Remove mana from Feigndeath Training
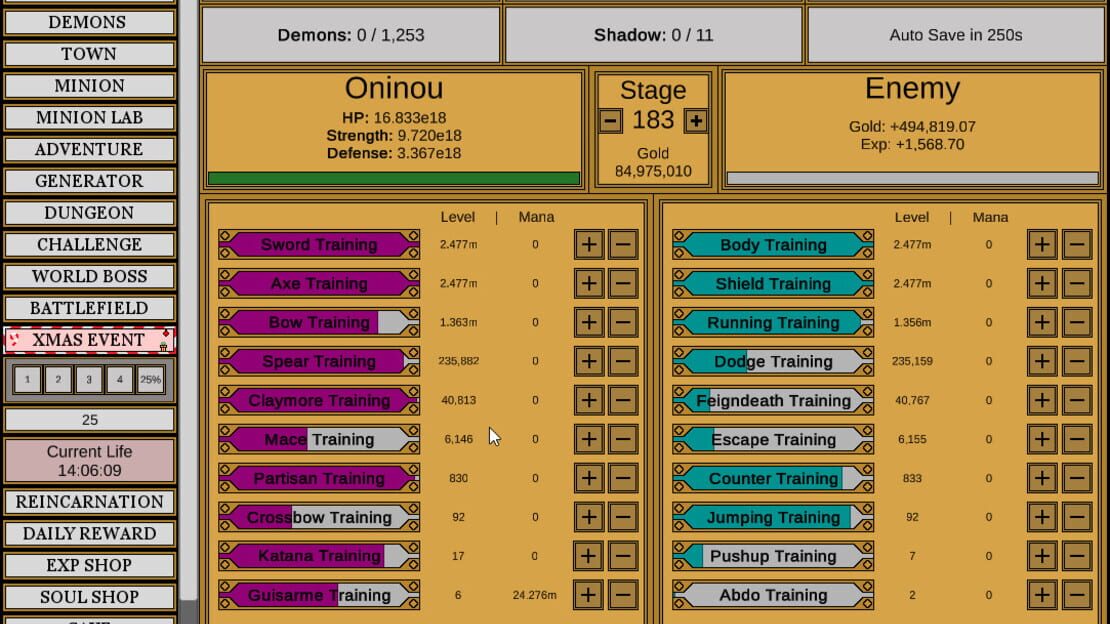1110x624 pixels. (x=1077, y=400)
